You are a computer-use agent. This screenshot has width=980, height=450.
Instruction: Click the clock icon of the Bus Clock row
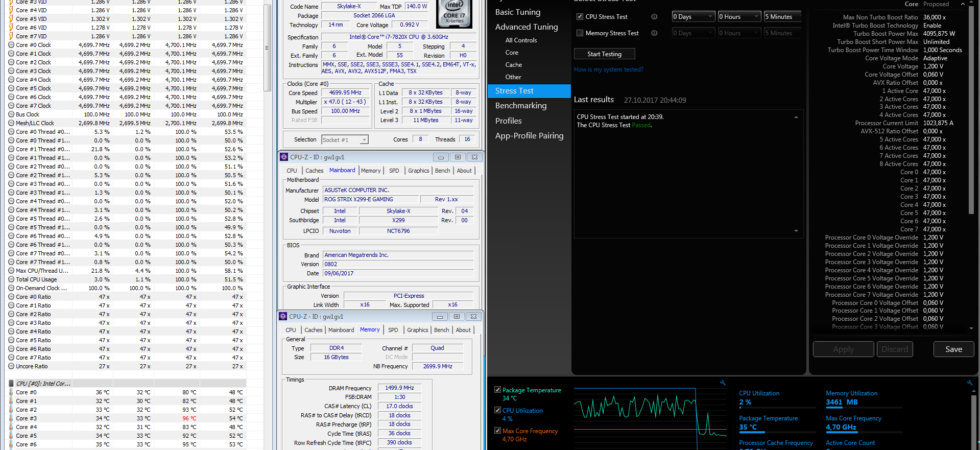coord(11,115)
